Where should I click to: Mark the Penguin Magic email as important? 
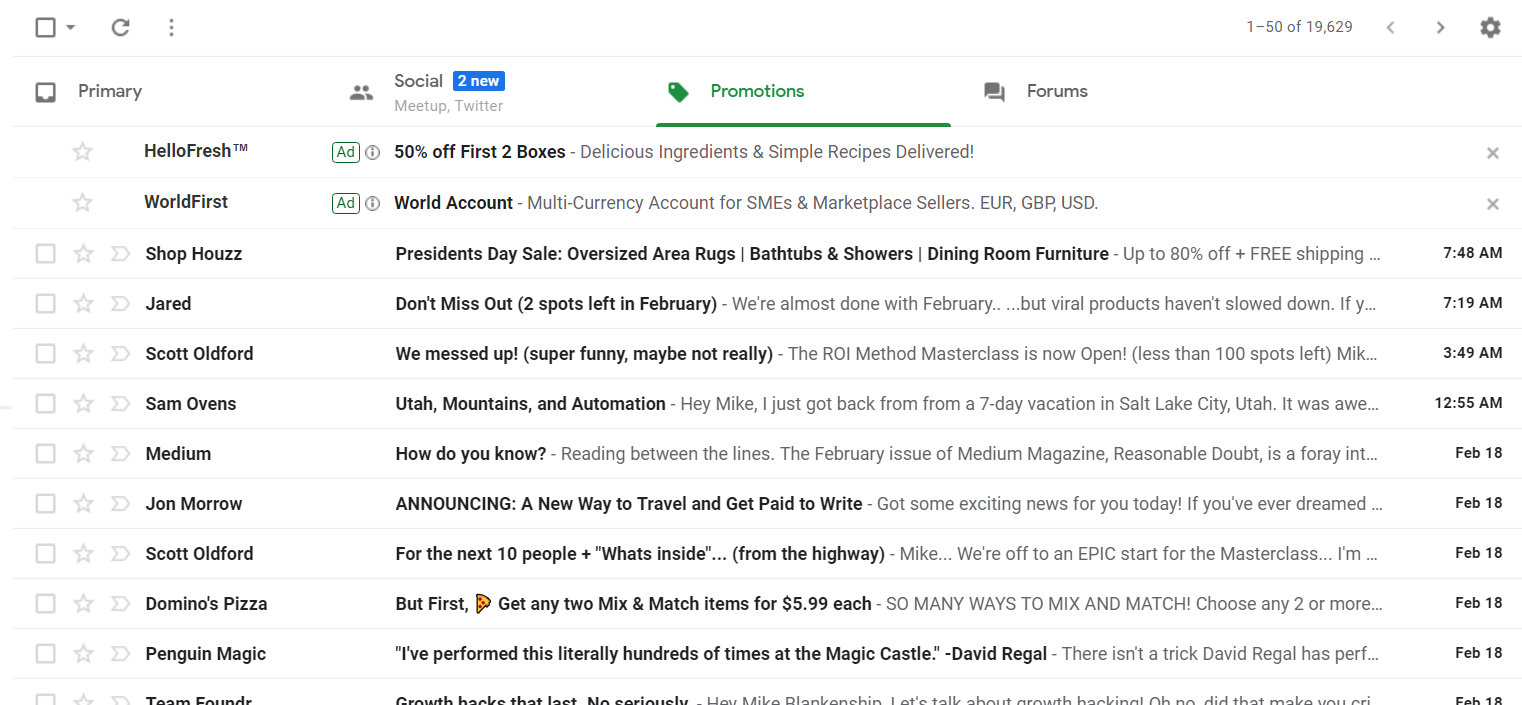click(120, 654)
